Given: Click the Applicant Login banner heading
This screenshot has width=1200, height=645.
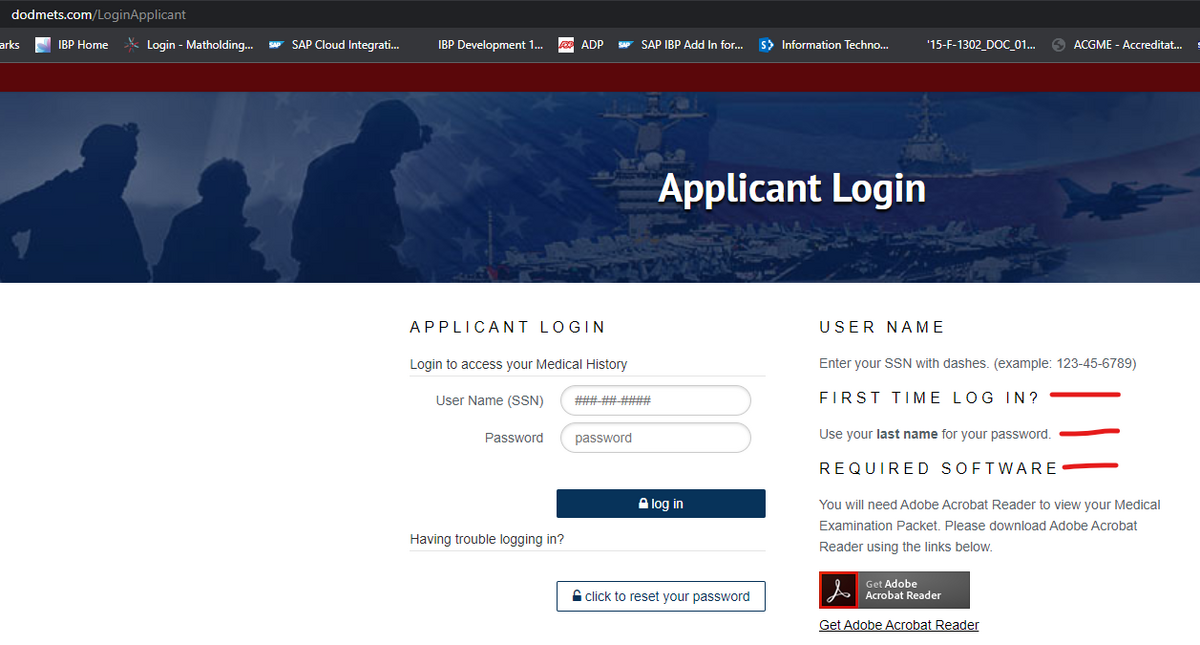Looking at the screenshot, I should pos(791,188).
